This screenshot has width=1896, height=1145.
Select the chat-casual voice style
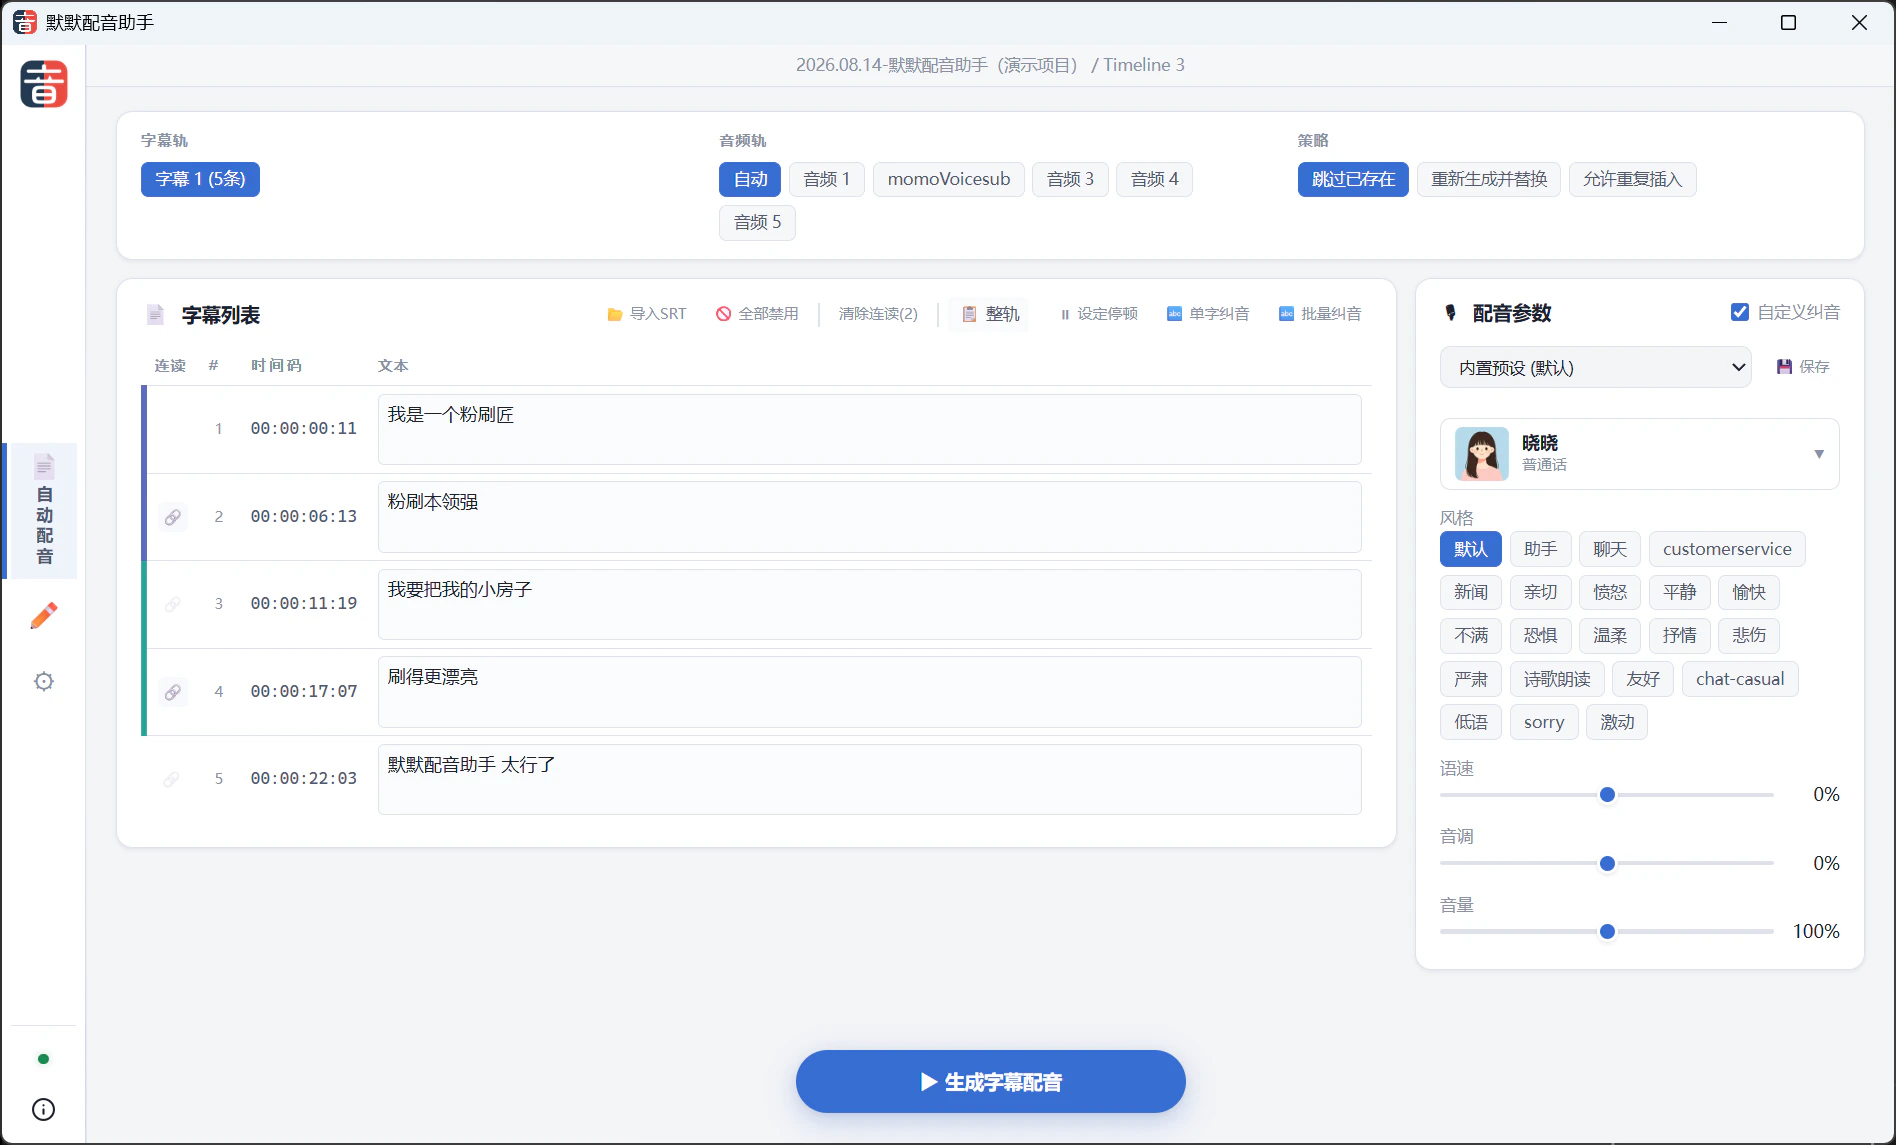click(1740, 679)
